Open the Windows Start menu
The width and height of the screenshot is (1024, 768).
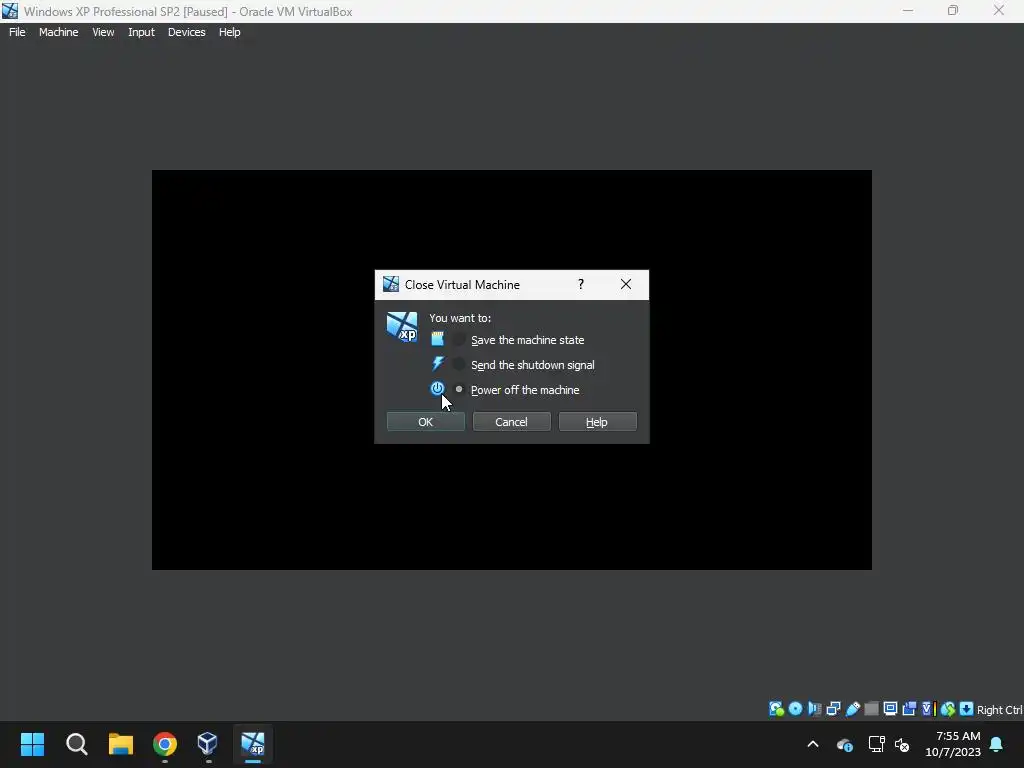tap(33, 744)
